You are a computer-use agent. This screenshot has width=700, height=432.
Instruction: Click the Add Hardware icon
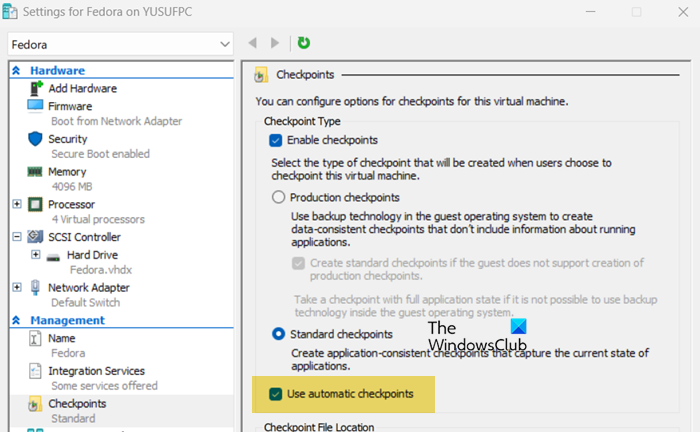tap(35, 88)
